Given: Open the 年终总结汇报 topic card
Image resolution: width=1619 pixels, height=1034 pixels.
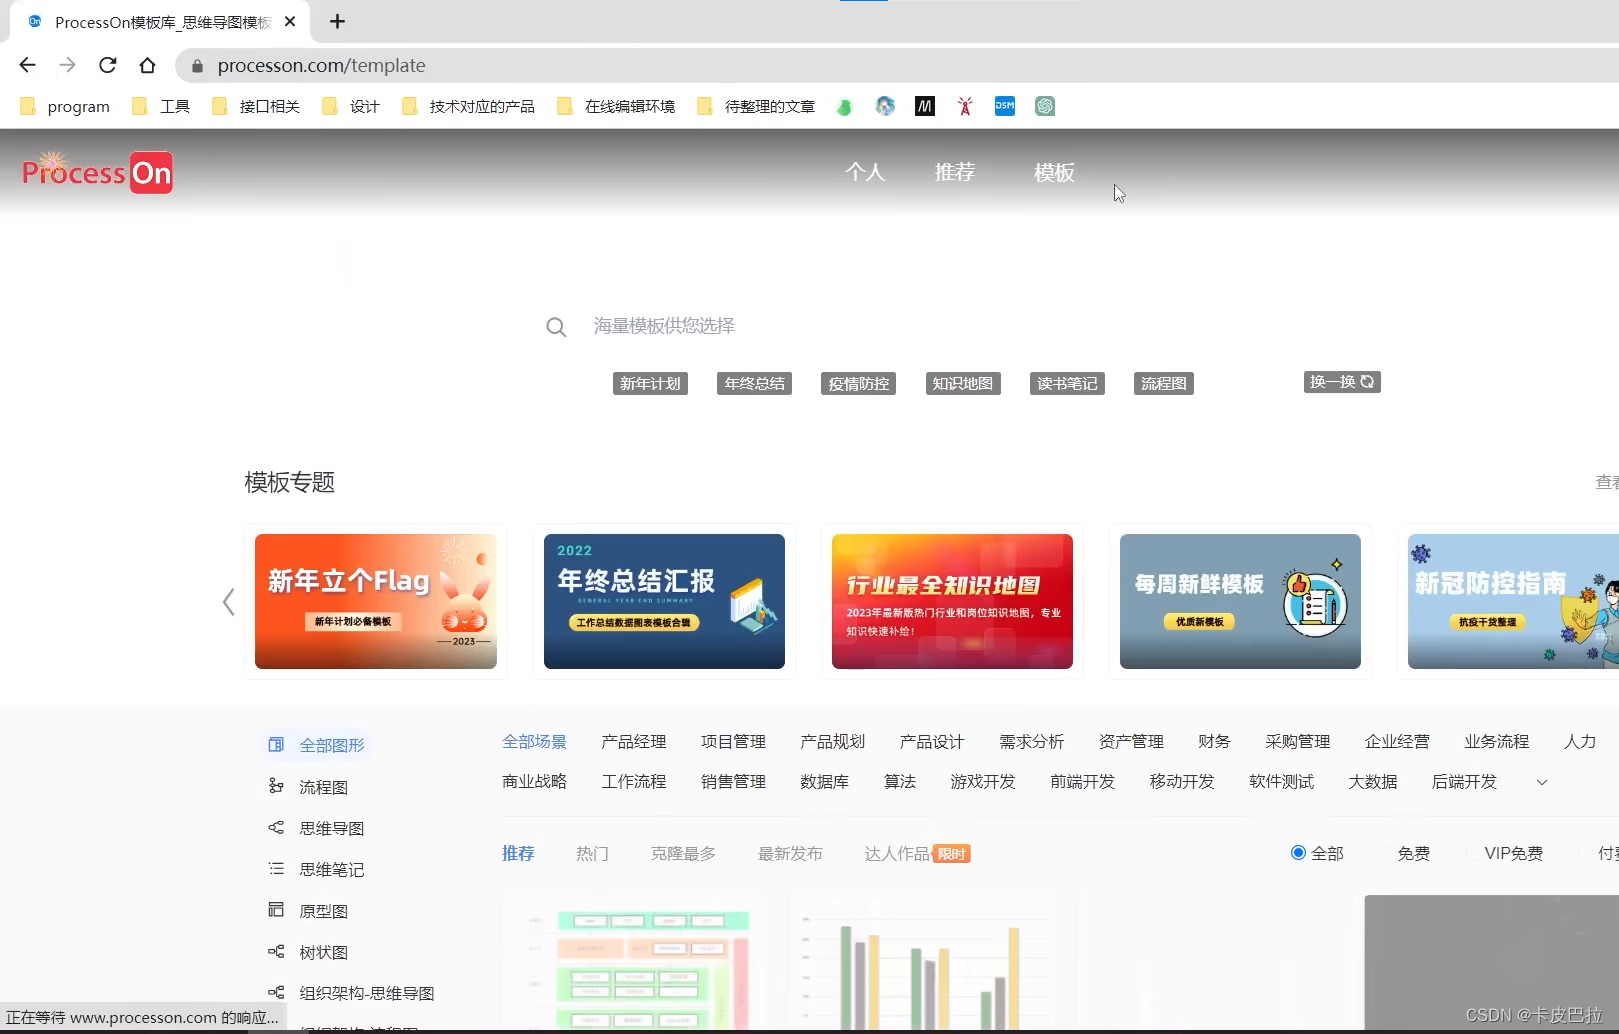Looking at the screenshot, I should pos(664,601).
